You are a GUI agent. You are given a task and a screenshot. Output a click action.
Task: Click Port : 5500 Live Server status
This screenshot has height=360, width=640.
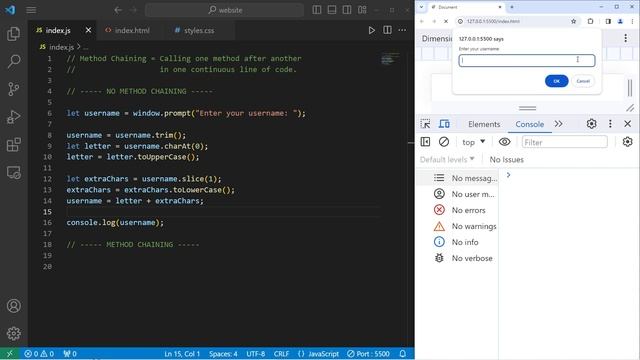pyautogui.click(x=368, y=354)
